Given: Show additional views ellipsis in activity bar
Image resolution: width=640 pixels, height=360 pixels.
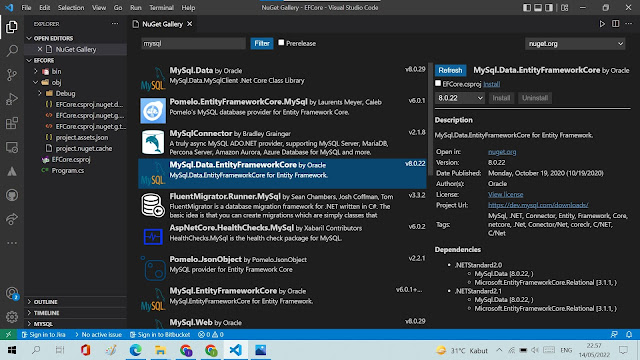Looking at the screenshot, I should [x=12, y=243].
